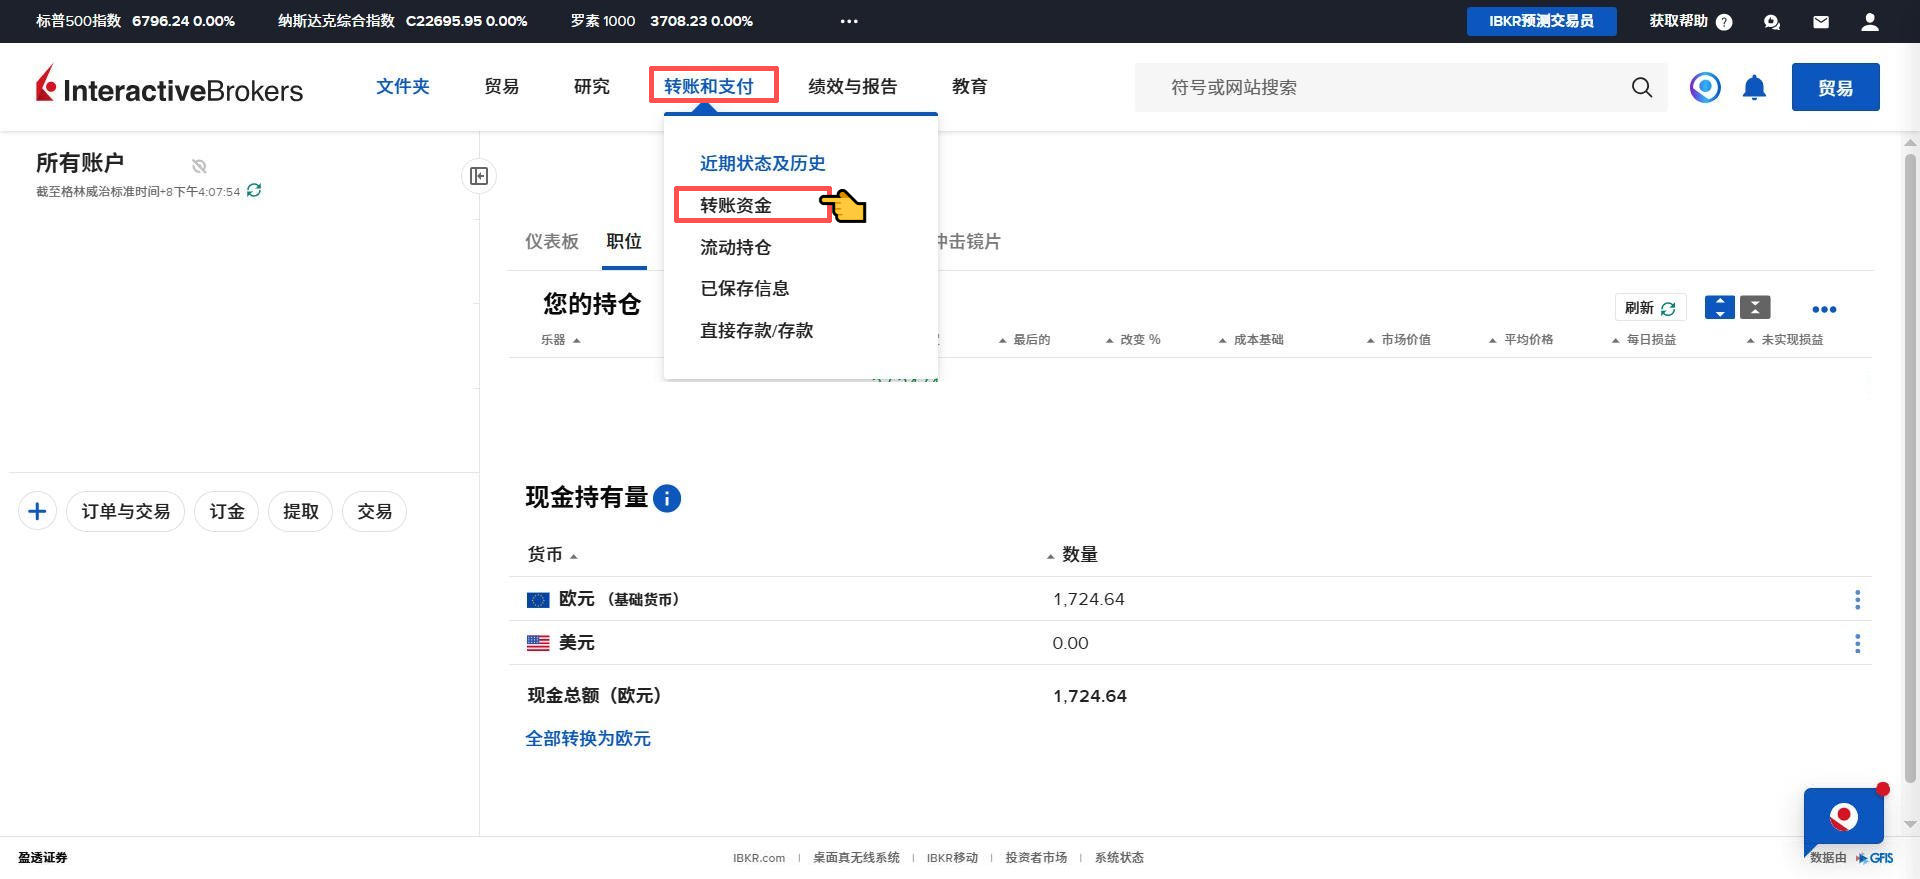Toggle privacy mode eye icon next to 所有账户
Viewport: 1920px width, 879px height.
pyautogui.click(x=199, y=166)
